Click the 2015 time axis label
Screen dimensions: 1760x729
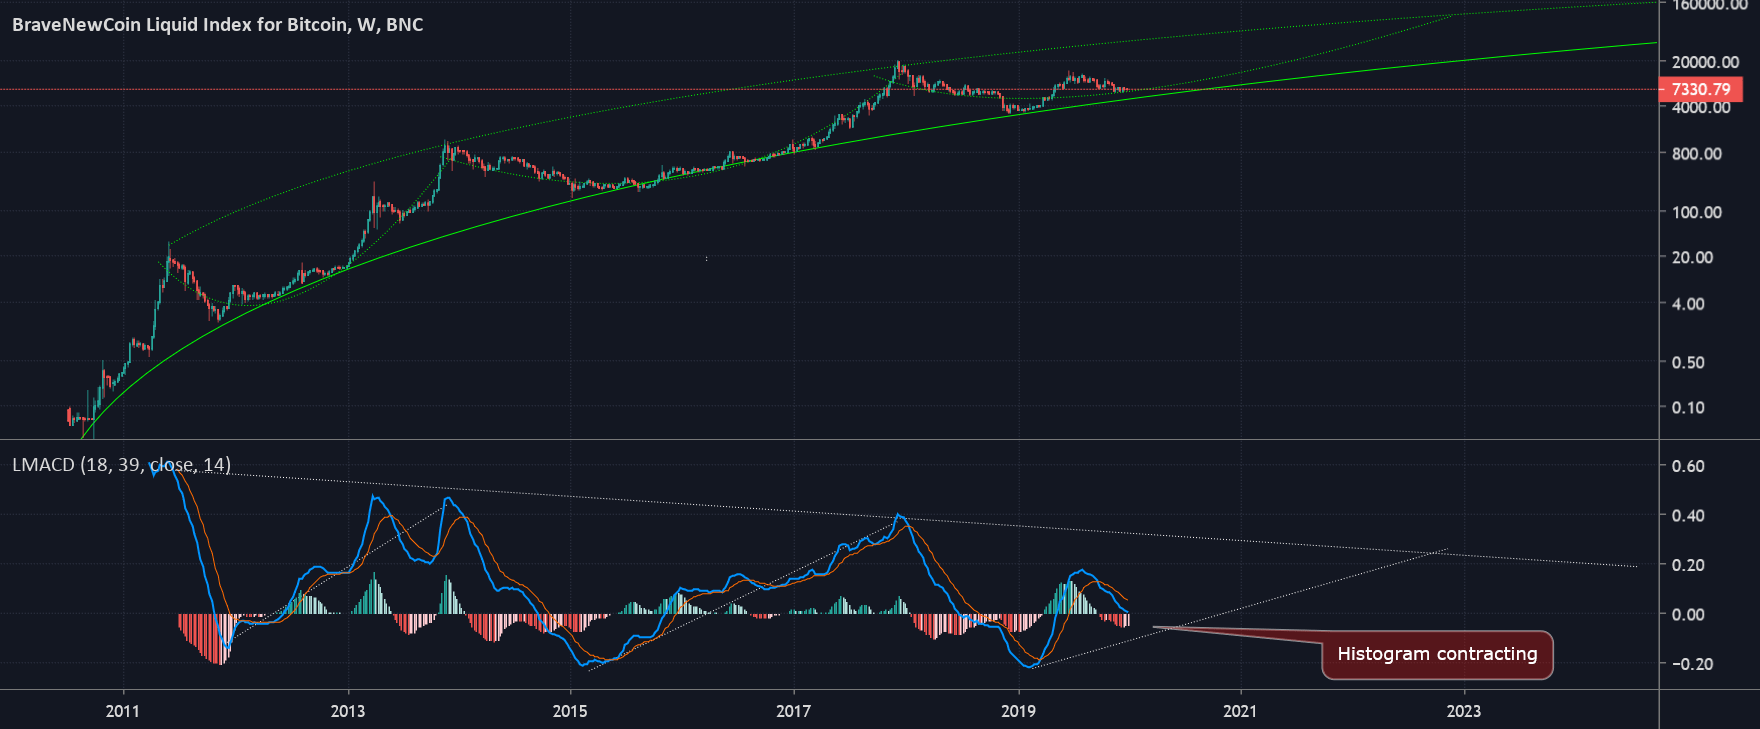tap(570, 711)
